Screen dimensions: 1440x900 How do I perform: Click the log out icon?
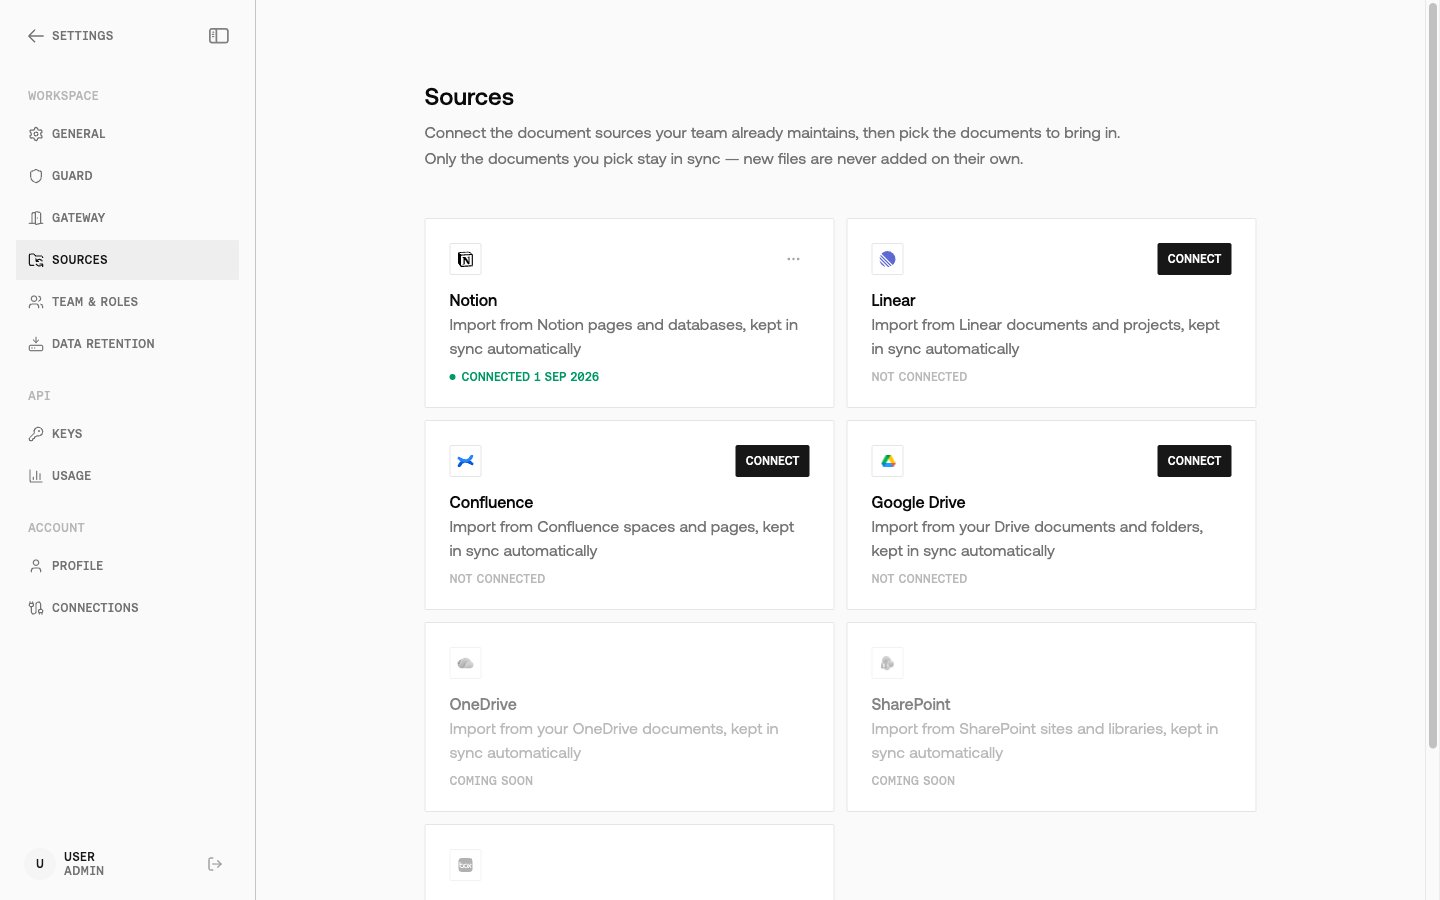tap(215, 864)
